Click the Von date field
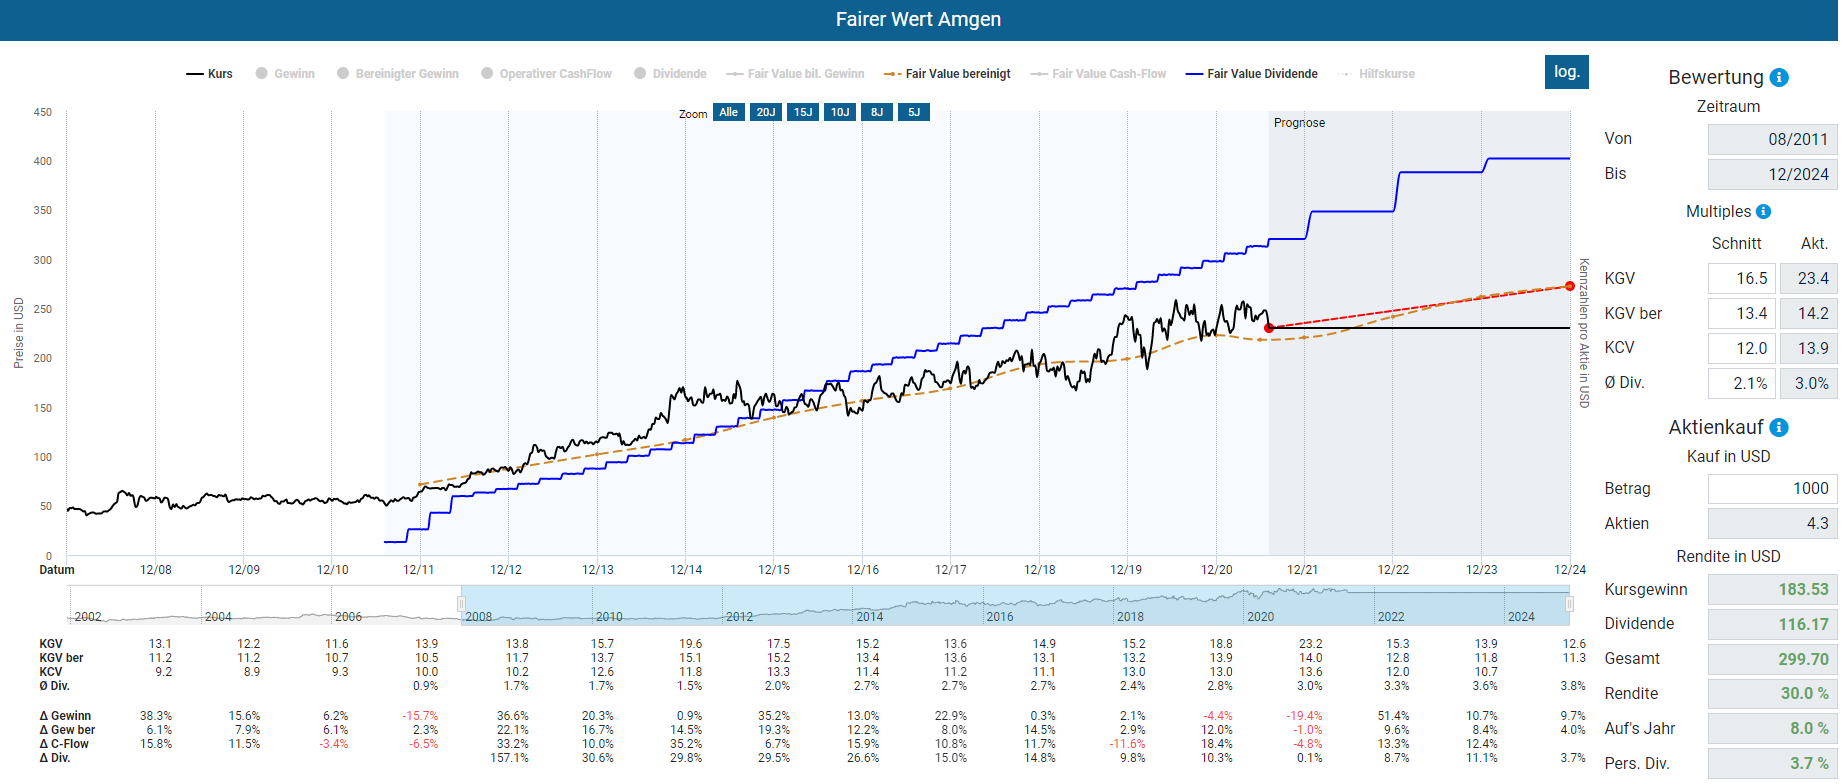This screenshot has height=784, width=1847. click(x=1771, y=140)
